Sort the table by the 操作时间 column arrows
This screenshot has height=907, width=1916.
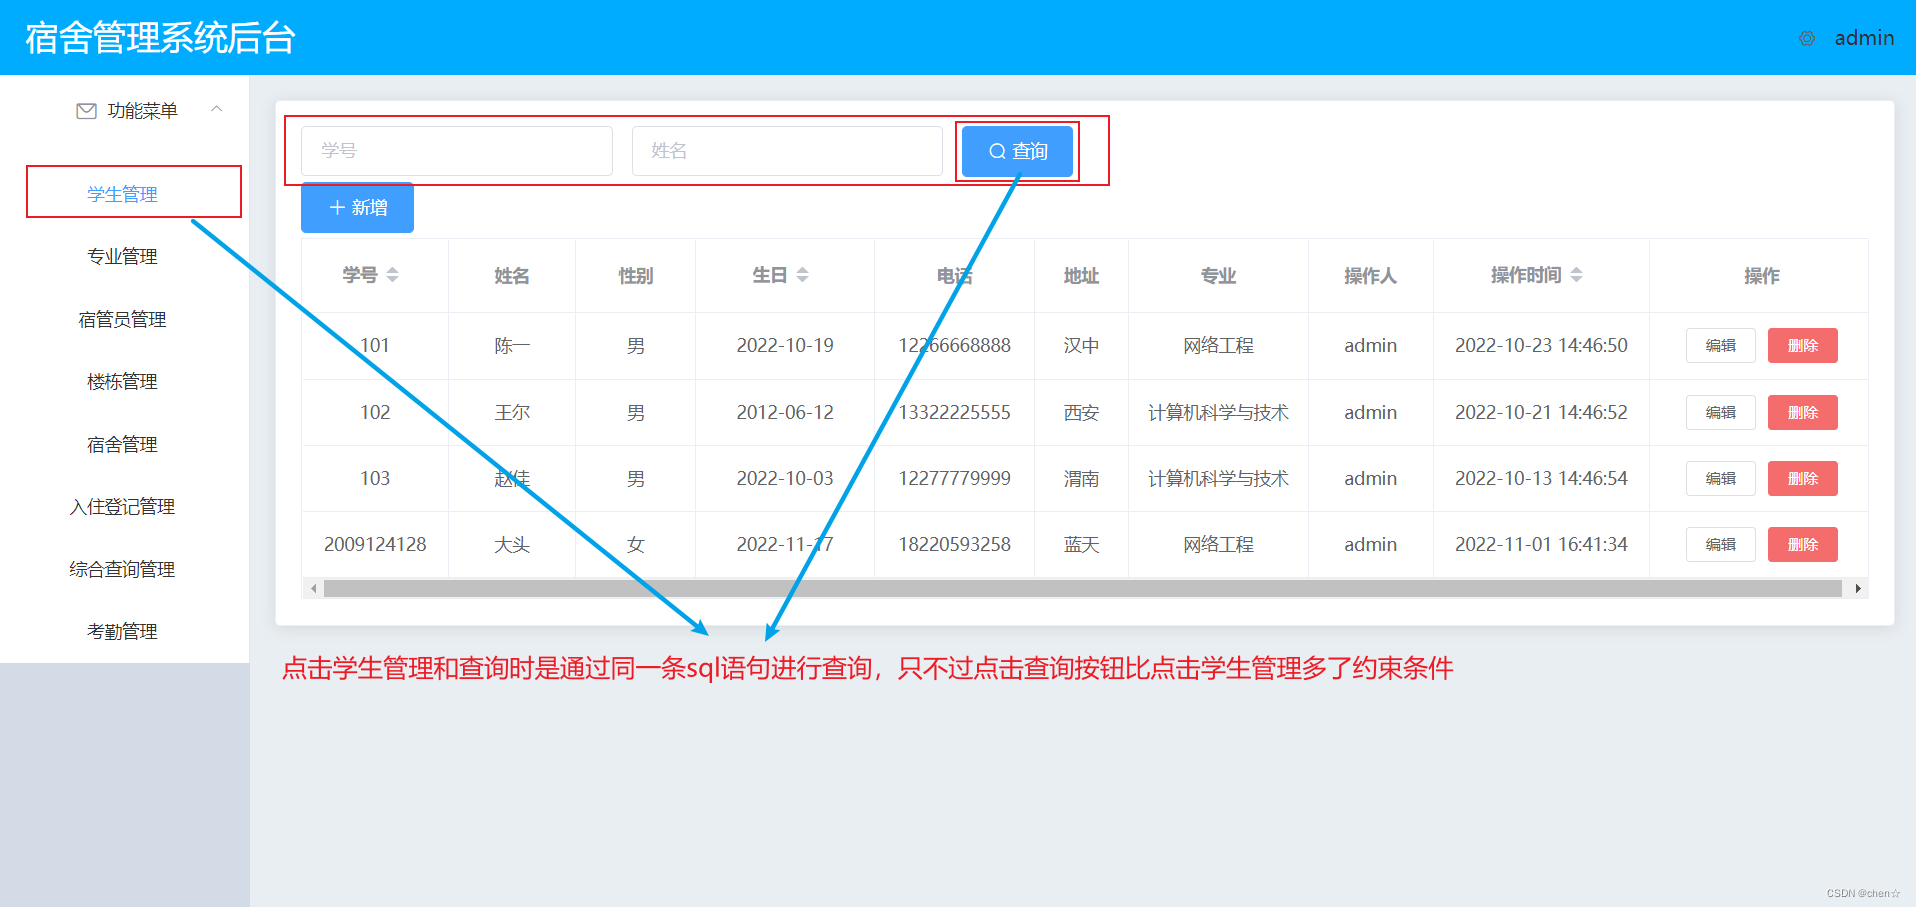coord(1578,275)
